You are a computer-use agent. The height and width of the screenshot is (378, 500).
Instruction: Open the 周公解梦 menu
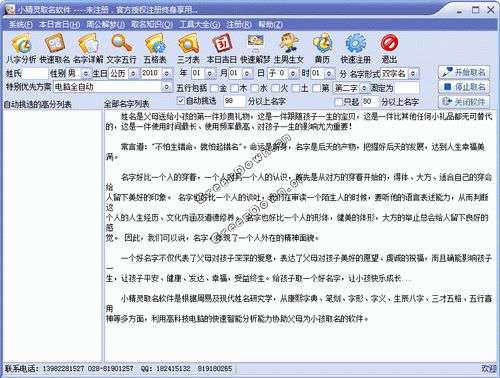105,24
